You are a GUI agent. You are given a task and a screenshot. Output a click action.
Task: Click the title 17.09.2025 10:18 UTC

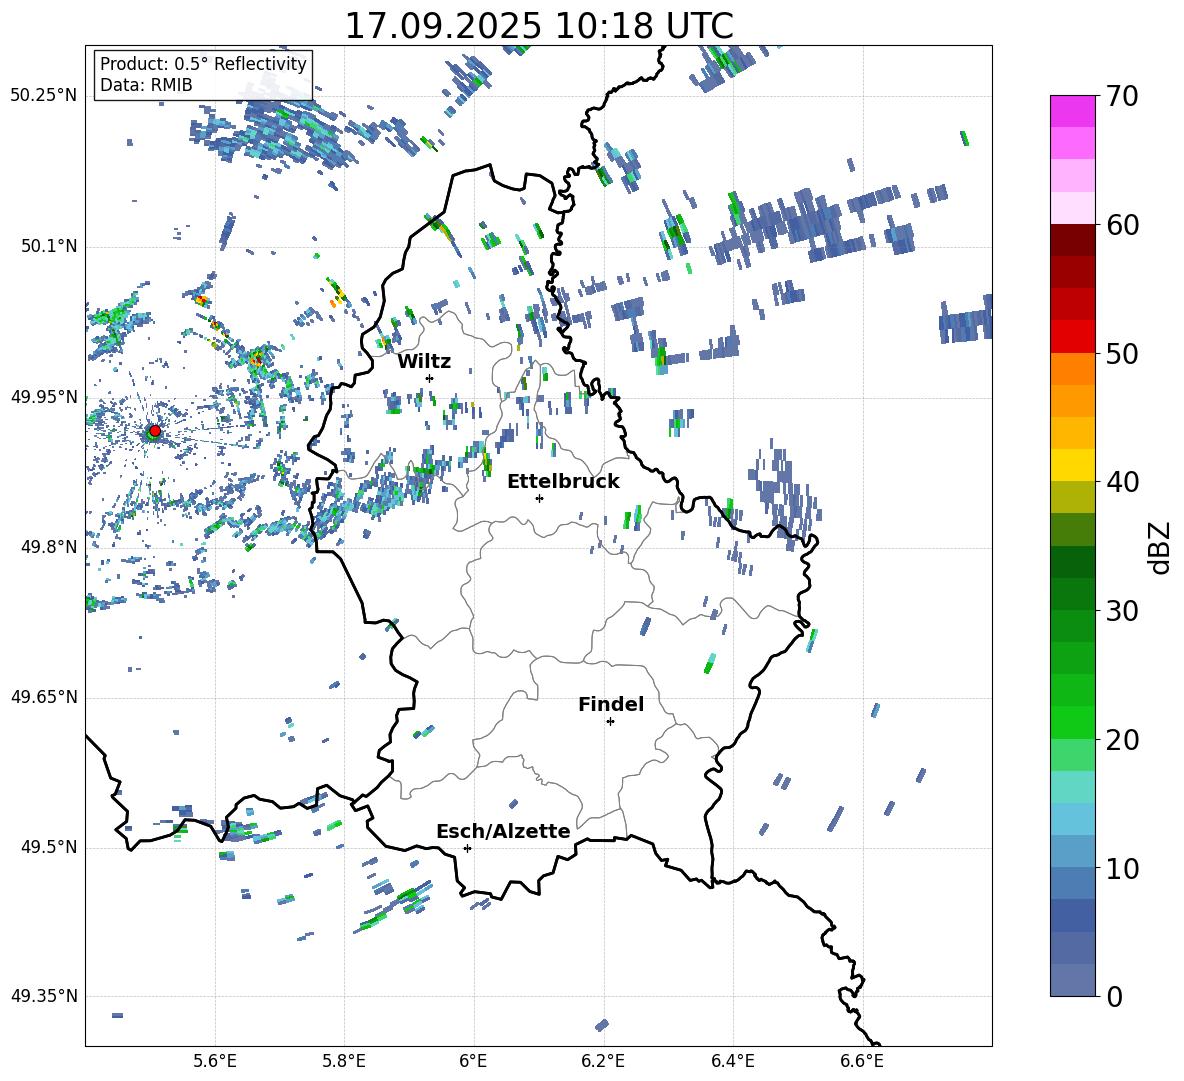click(539, 26)
